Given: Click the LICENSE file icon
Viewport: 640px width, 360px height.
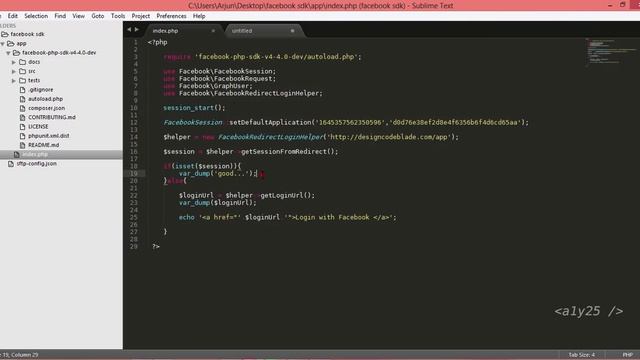Looking at the screenshot, I should (x=22, y=127).
